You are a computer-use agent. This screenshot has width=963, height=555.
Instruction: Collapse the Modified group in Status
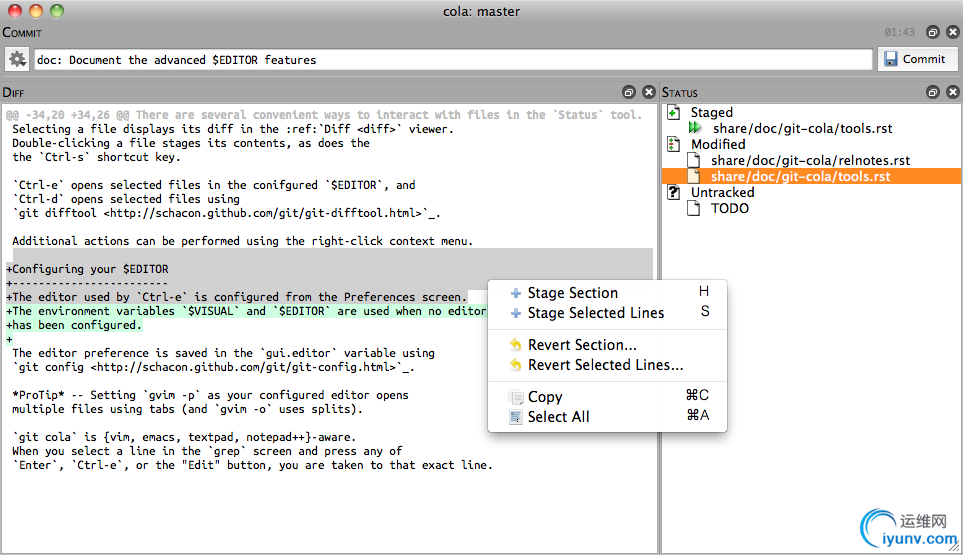pyautogui.click(x=674, y=145)
